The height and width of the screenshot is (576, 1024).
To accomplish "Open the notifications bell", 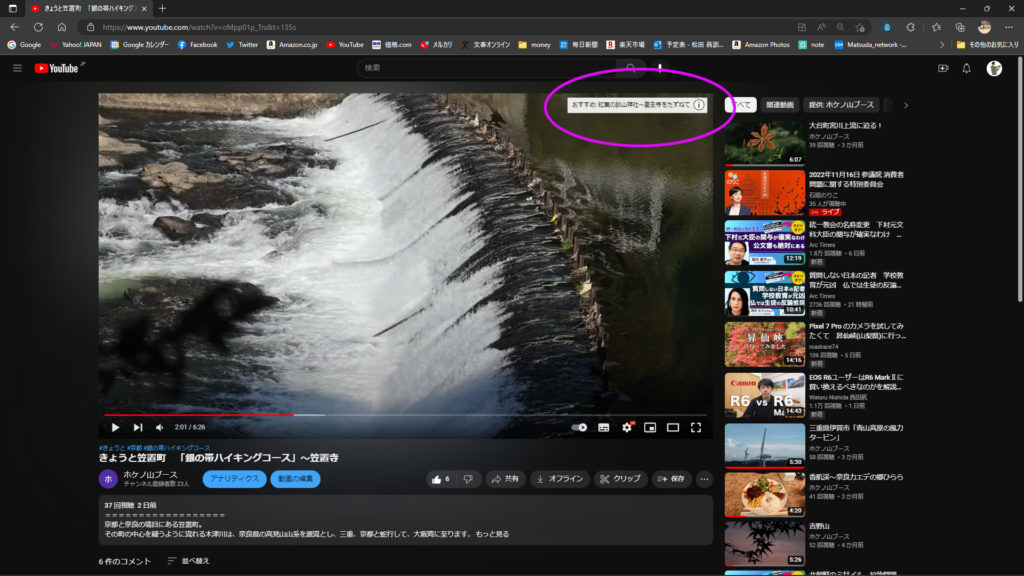I will coord(966,68).
